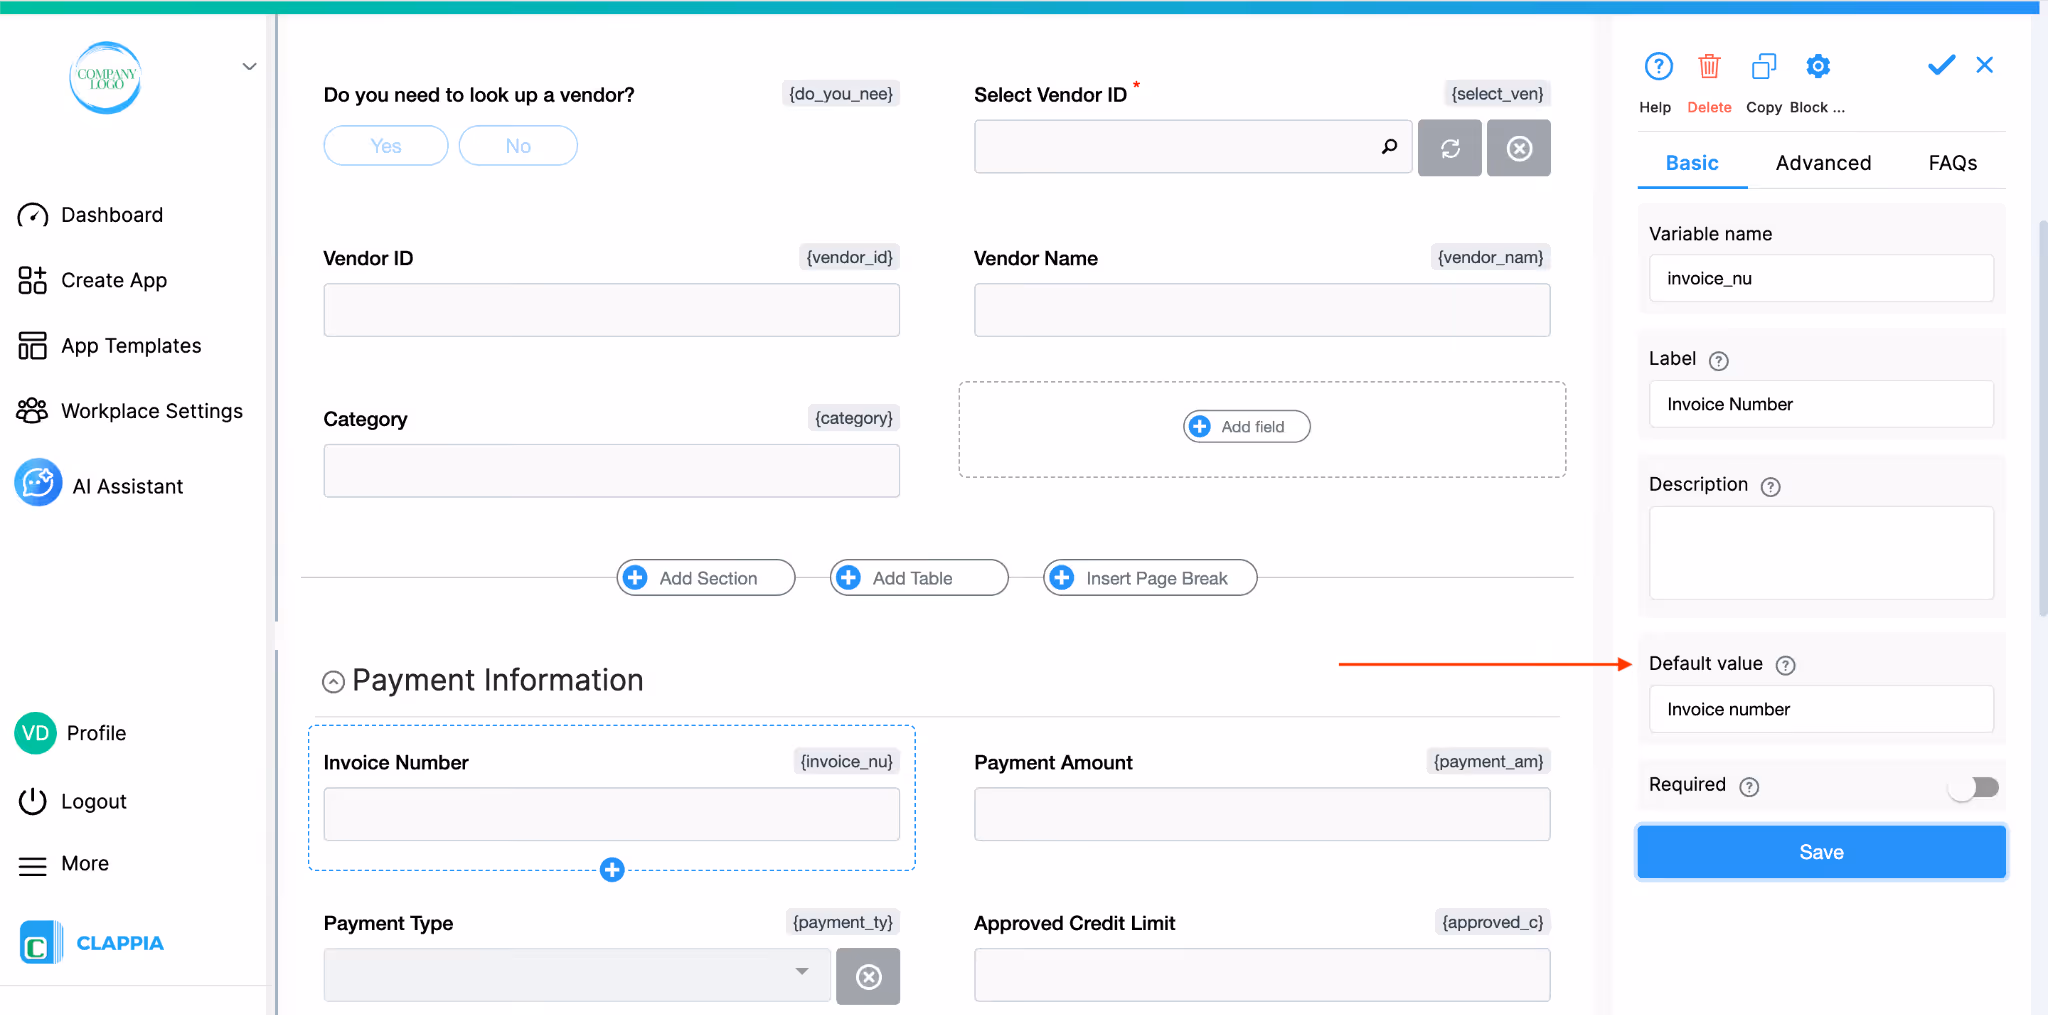The width and height of the screenshot is (2048, 1015).
Task: Clear Payment Type with the X button
Action: click(868, 976)
